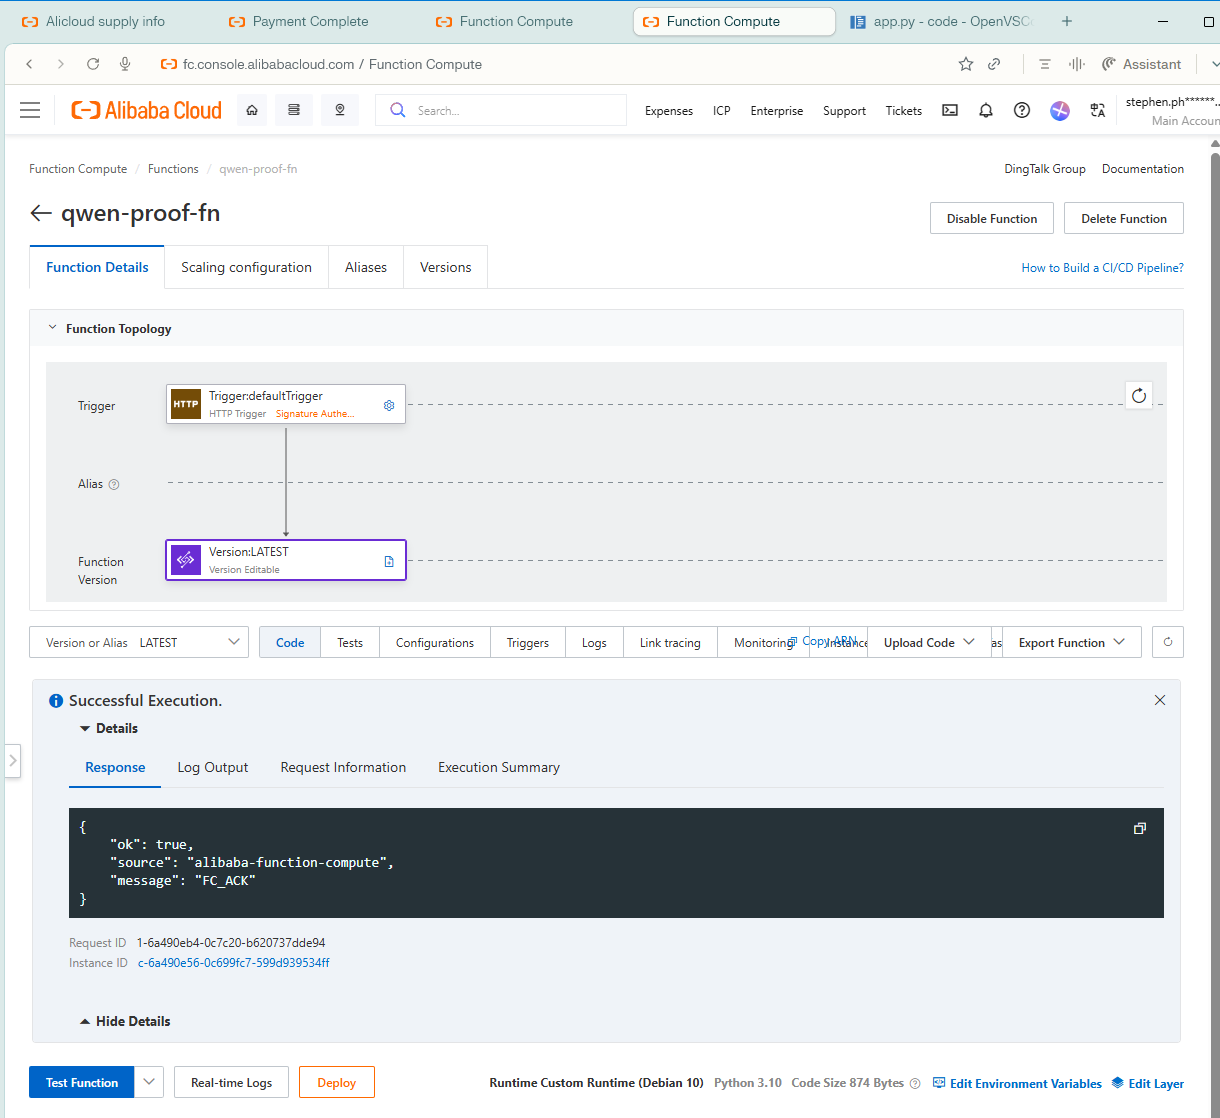Click the Edit Layer link

click(x=1148, y=1083)
